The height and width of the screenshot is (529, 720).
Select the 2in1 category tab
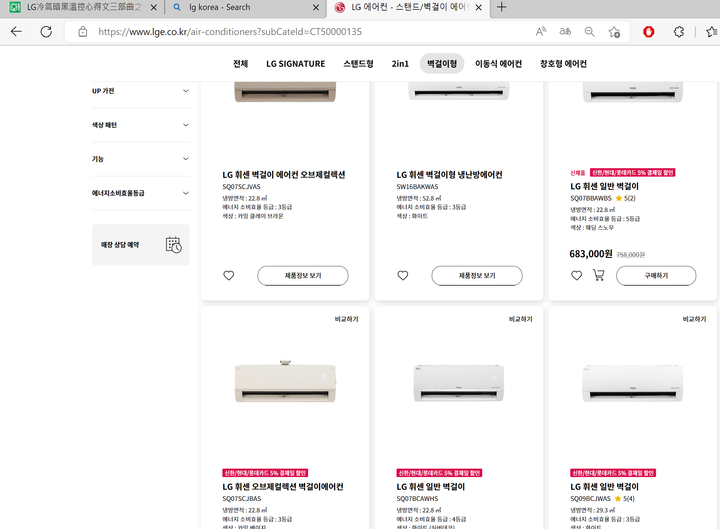400,64
